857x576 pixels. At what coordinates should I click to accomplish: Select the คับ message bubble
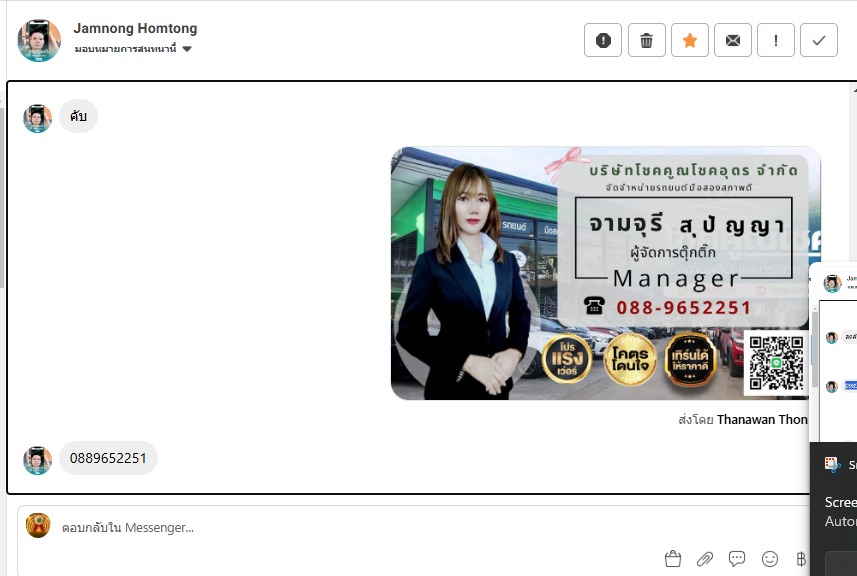click(78, 116)
